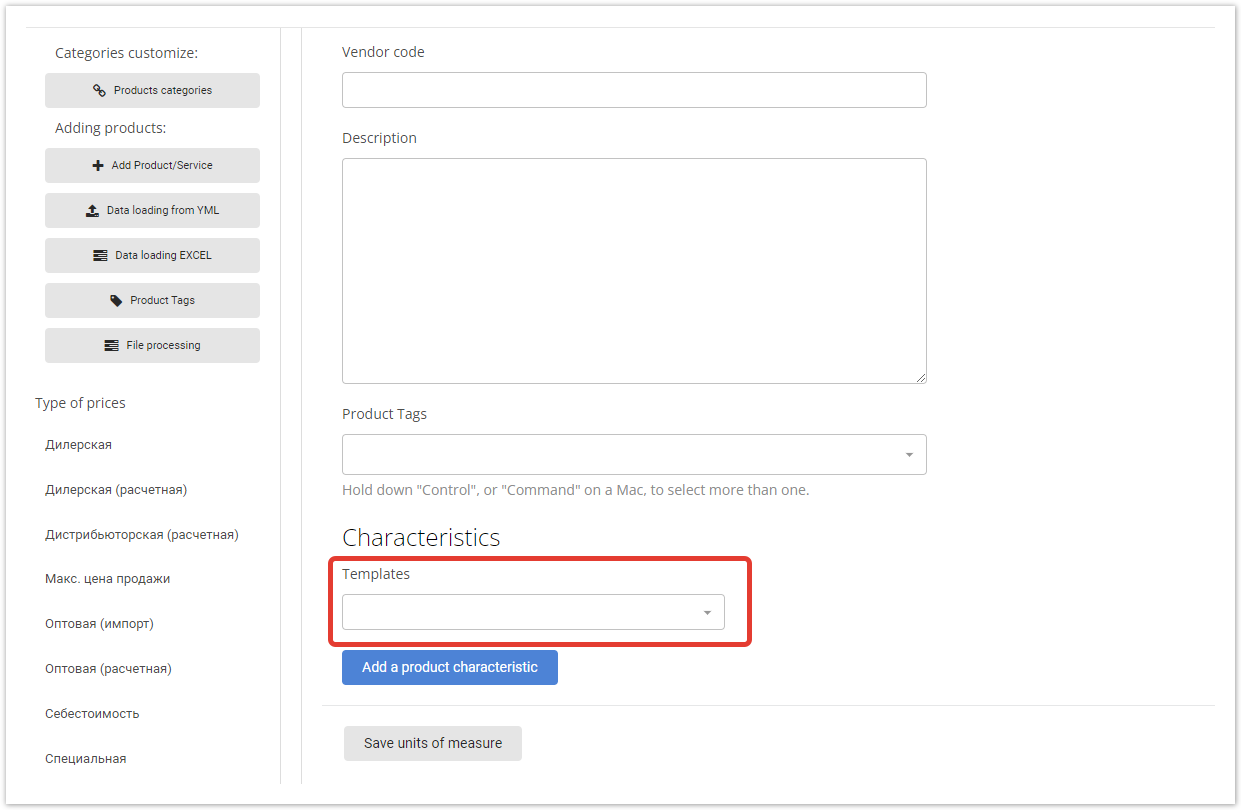1241x810 pixels.
Task: Click the upload icon for YML loading
Action: point(93,210)
